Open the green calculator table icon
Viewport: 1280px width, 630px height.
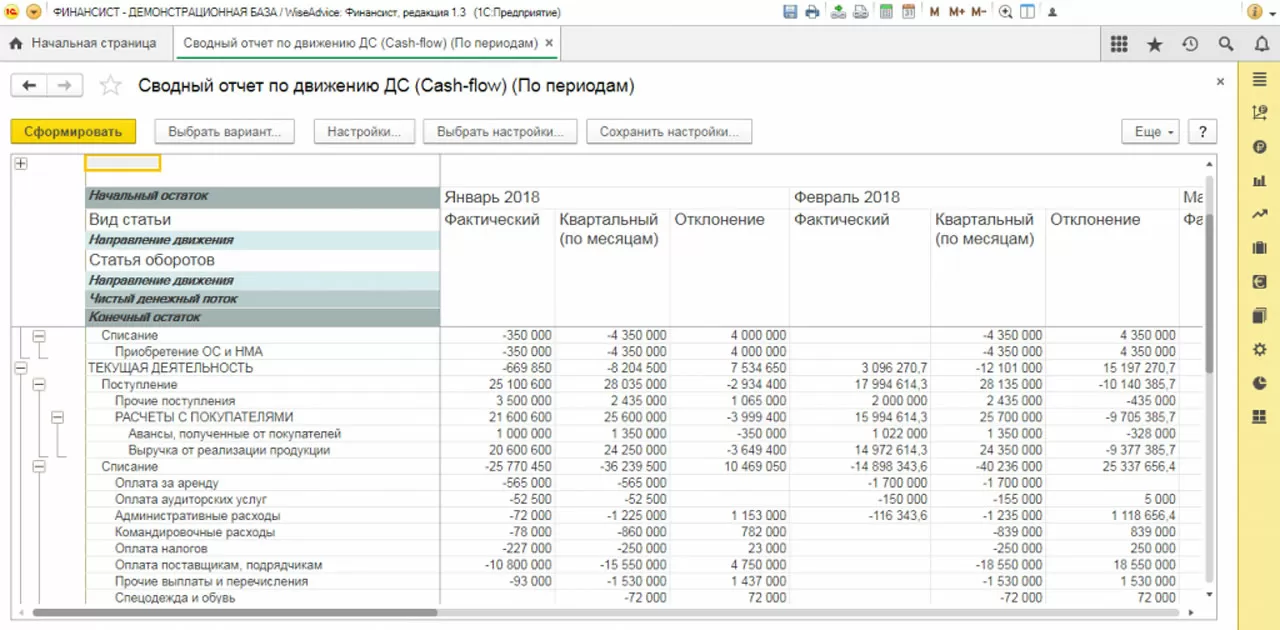point(886,12)
